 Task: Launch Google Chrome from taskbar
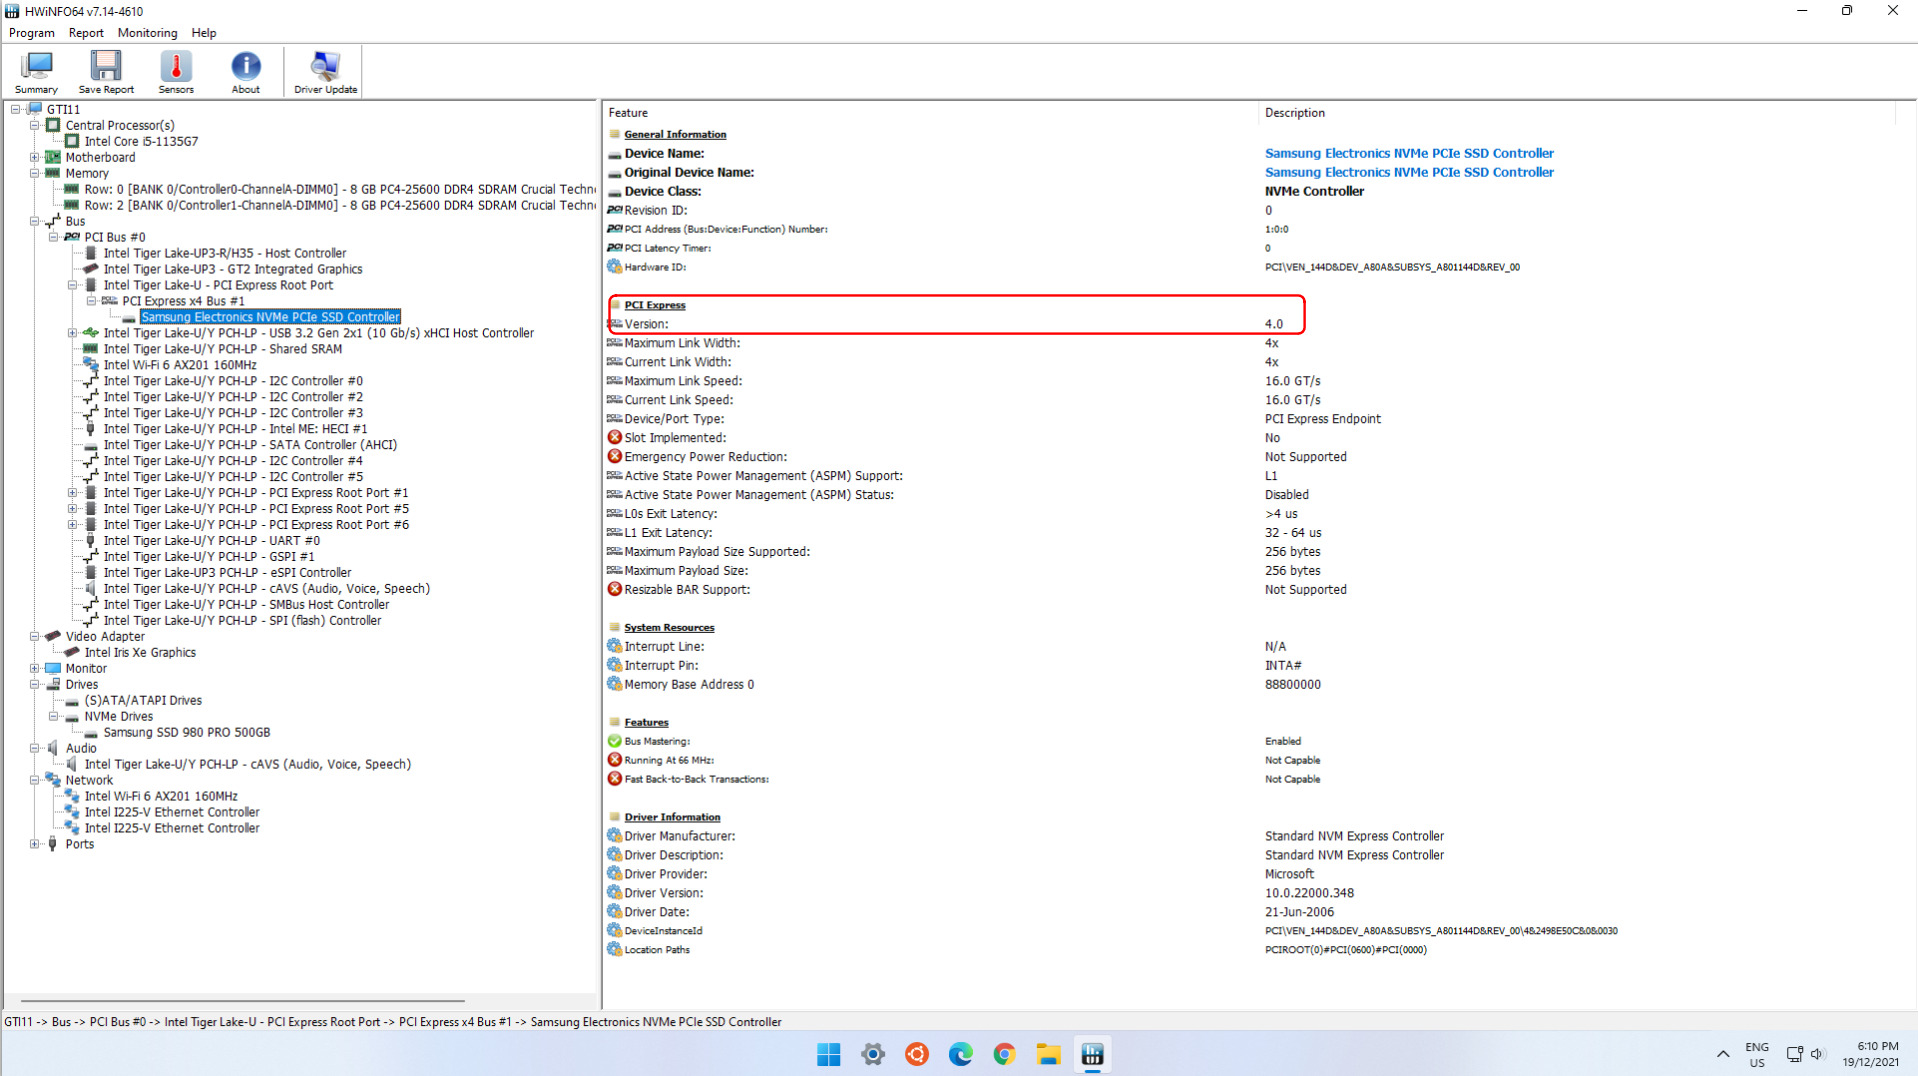click(x=1004, y=1054)
